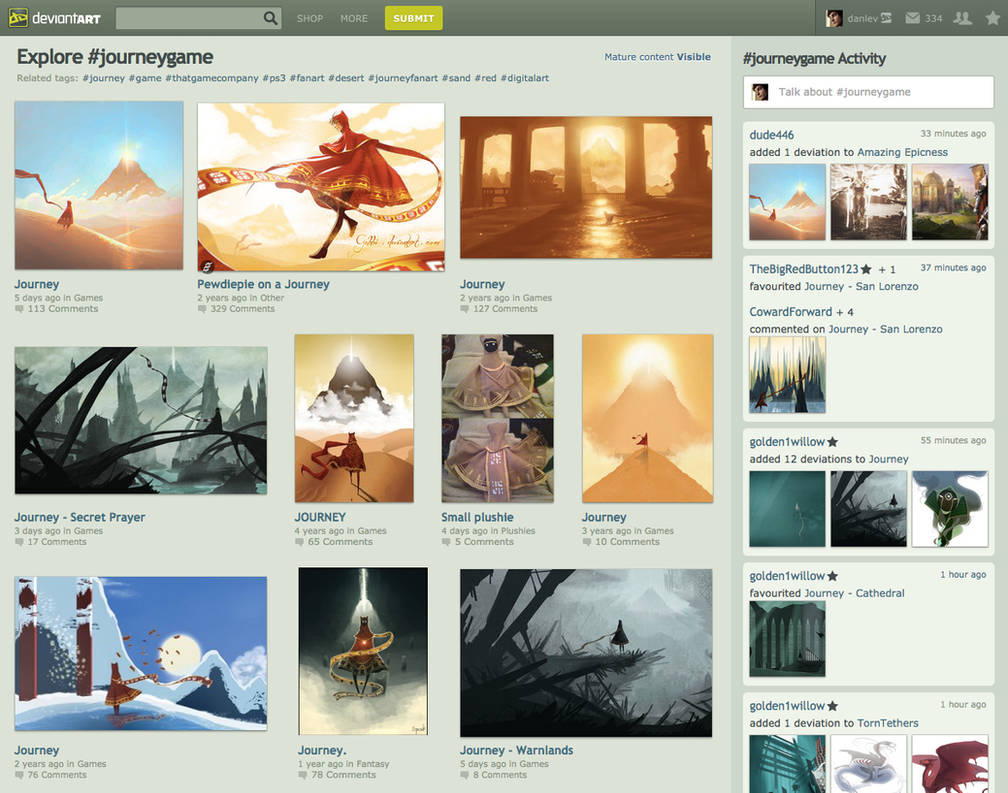Click star badge beside golden1willow 55 minutes ago
Screen dimensions: 1008x793
[x=832, y=442]
